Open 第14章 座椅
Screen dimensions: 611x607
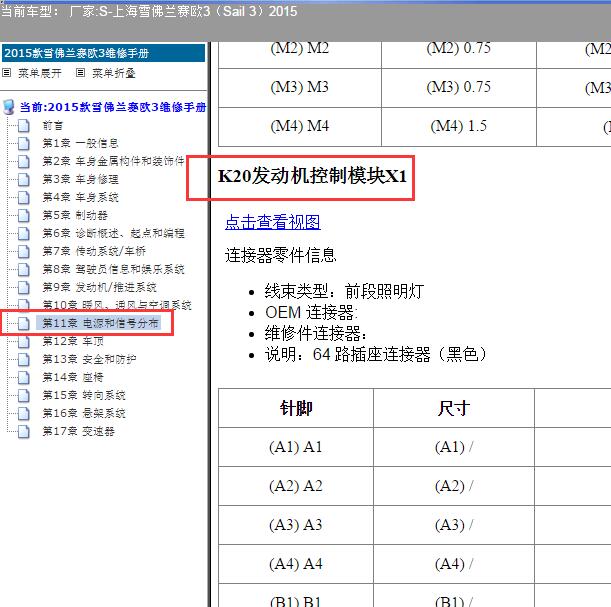pos(73,377)
